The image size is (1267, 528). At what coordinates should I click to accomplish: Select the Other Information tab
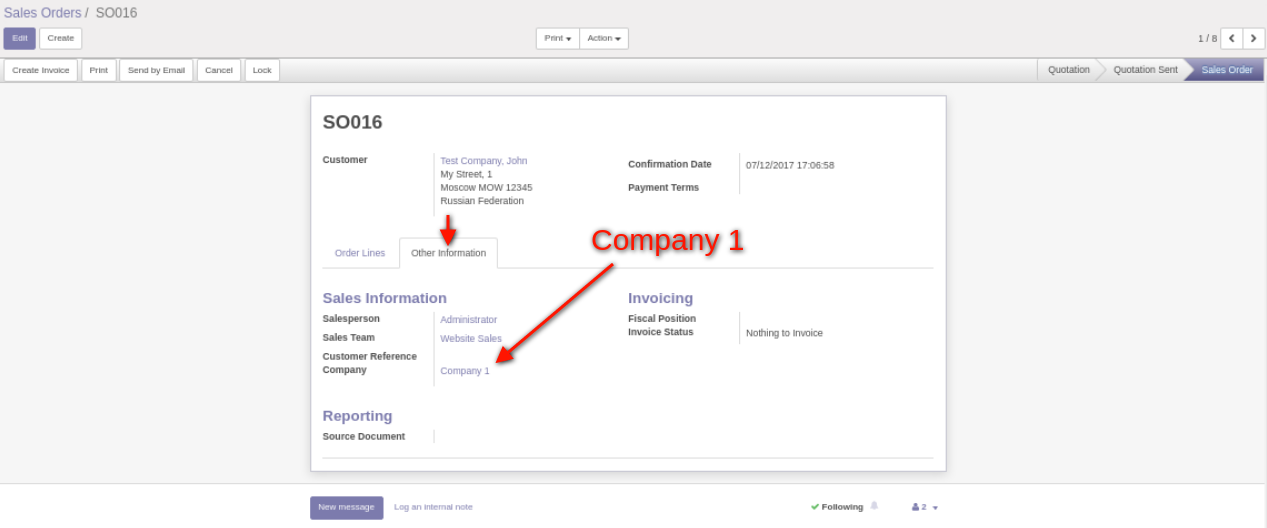[448, 253]
